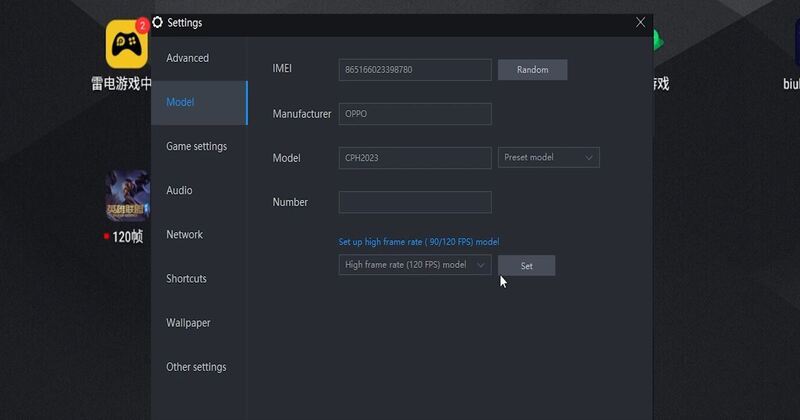This screenshot has height=420, width=800.
Task: Click the empty Number input field
Action: point(415,202)
